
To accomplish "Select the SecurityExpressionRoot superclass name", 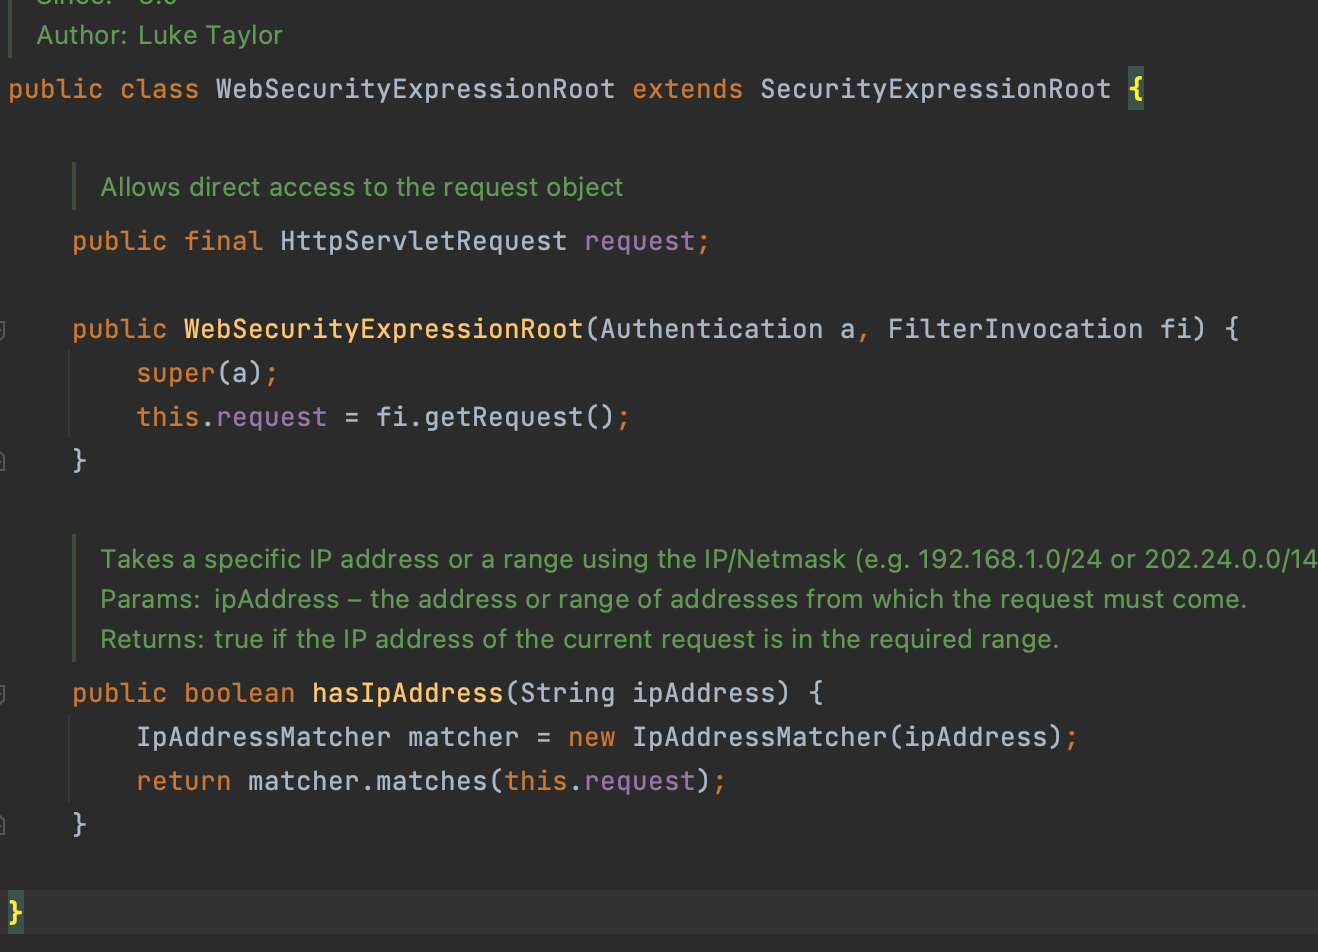I will tap(936, 89).
